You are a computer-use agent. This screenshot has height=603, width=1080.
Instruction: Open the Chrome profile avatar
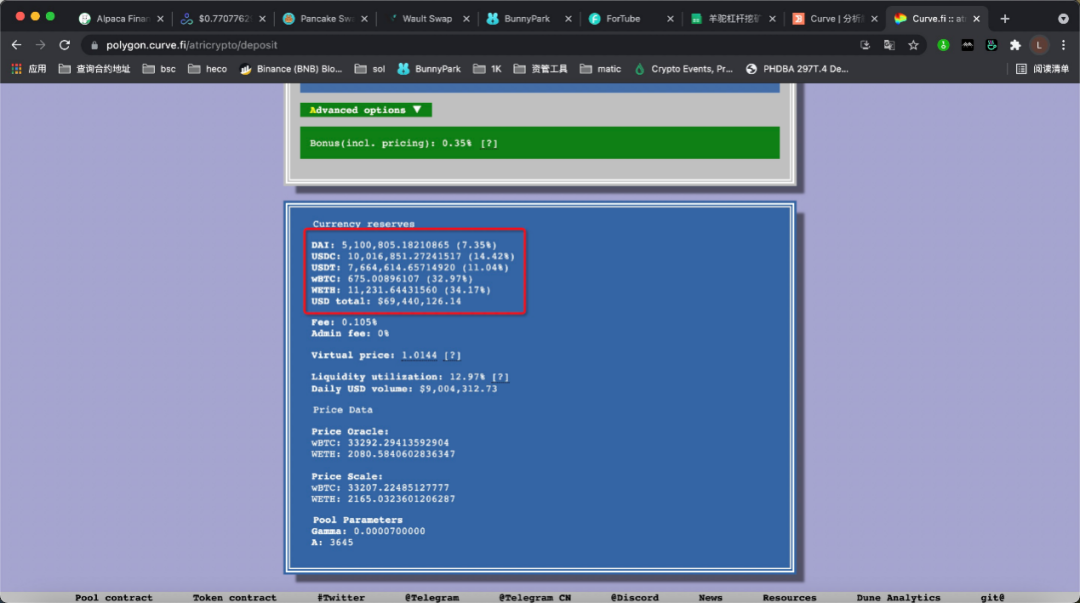point(1039,45)
